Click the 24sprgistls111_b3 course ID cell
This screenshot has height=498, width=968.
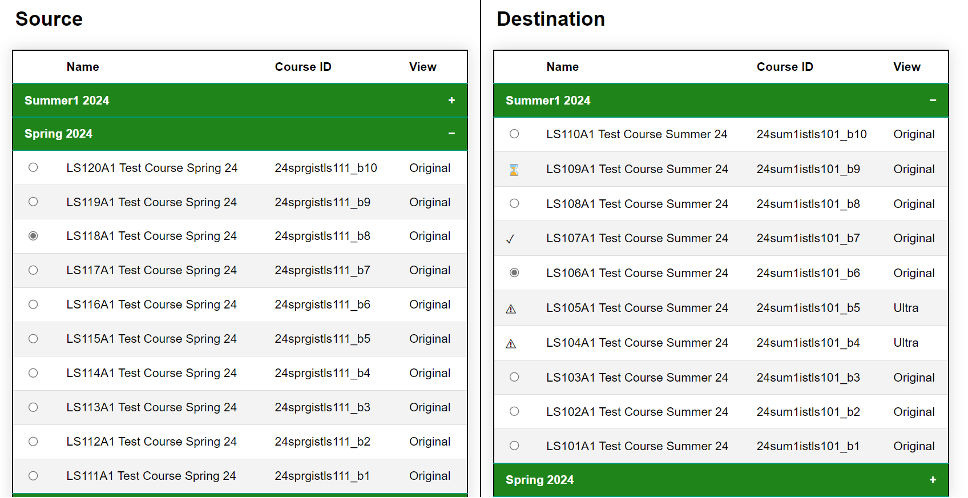coord(322,407)
